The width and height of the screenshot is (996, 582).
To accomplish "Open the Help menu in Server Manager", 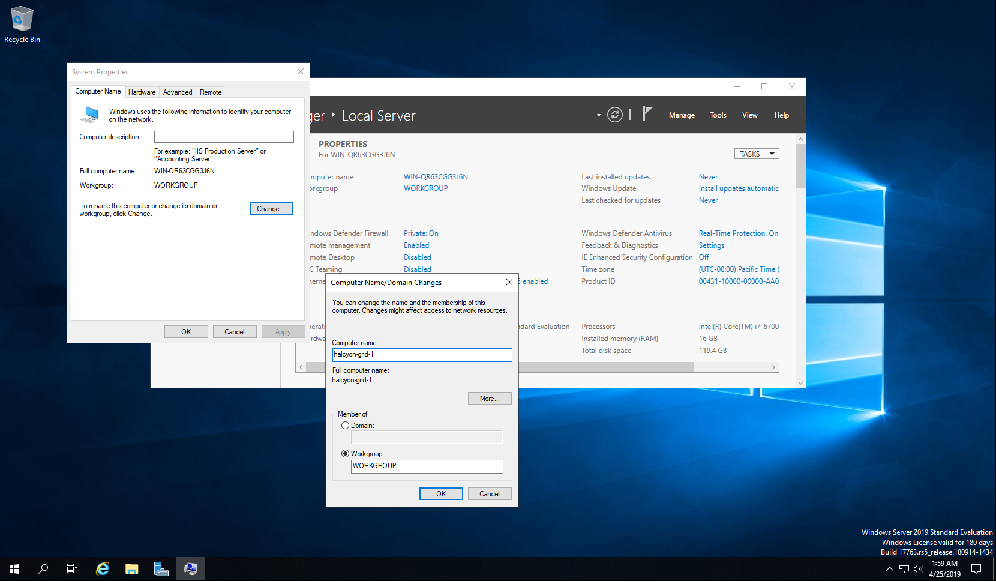I will point(781,115).
